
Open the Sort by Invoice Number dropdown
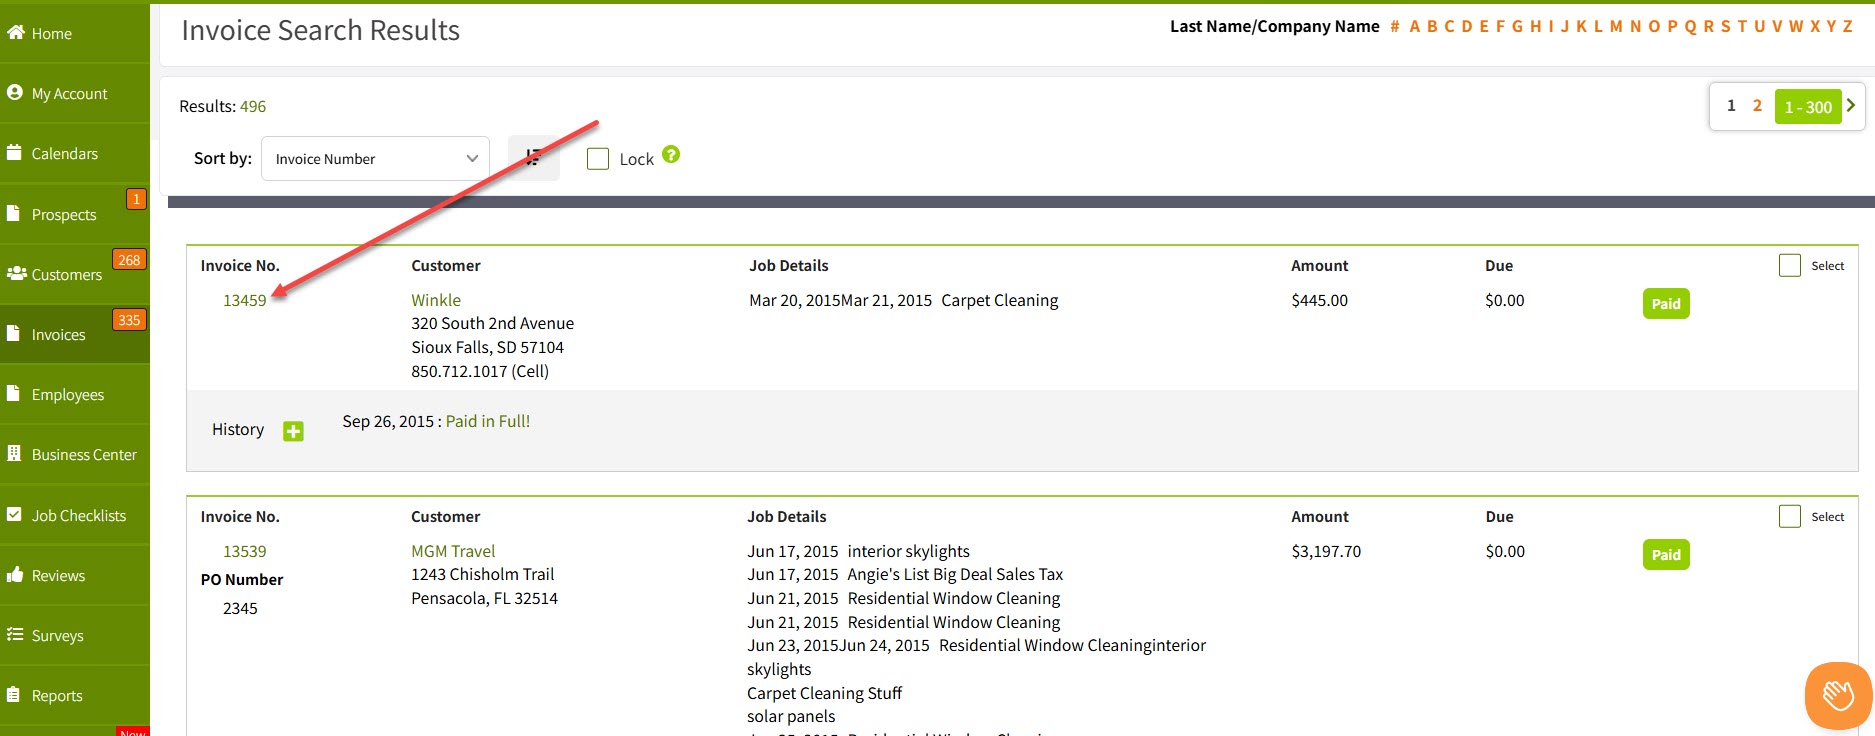[x=375, y=158]
